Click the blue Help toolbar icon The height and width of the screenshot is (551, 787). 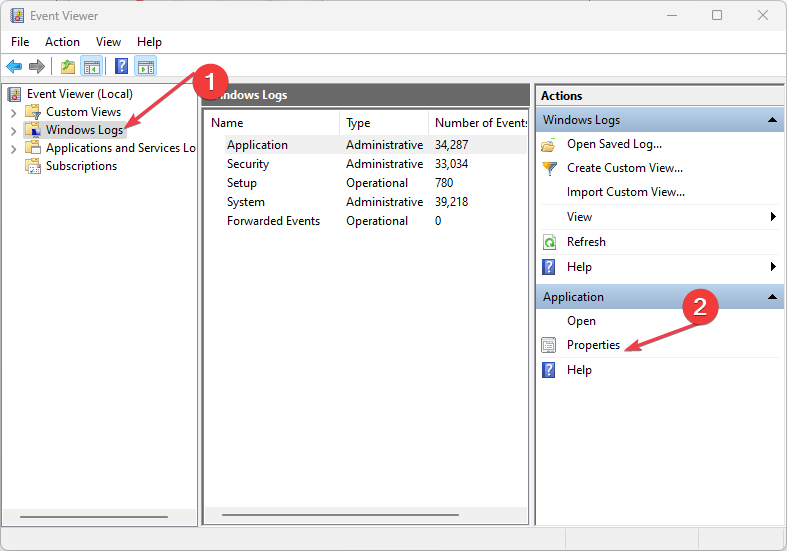point(121,66)
